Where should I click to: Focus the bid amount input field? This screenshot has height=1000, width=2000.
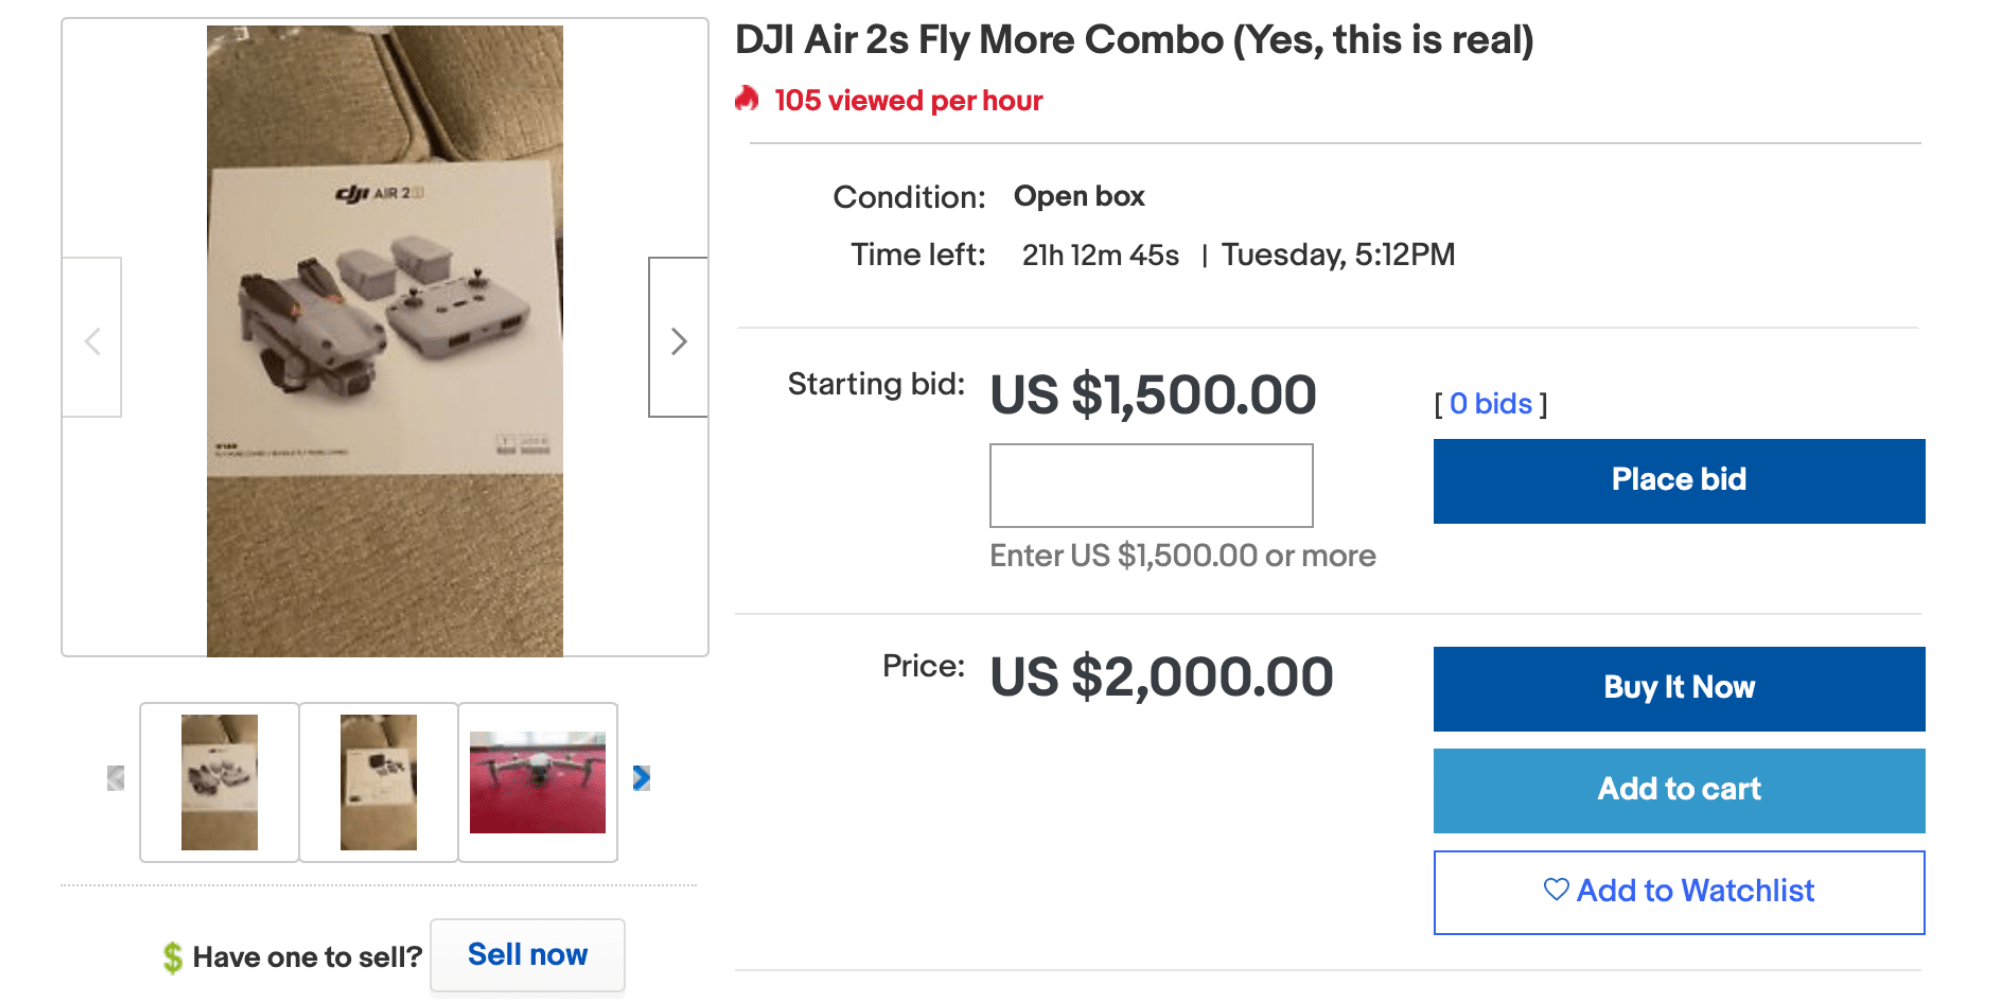point(1150,486)
